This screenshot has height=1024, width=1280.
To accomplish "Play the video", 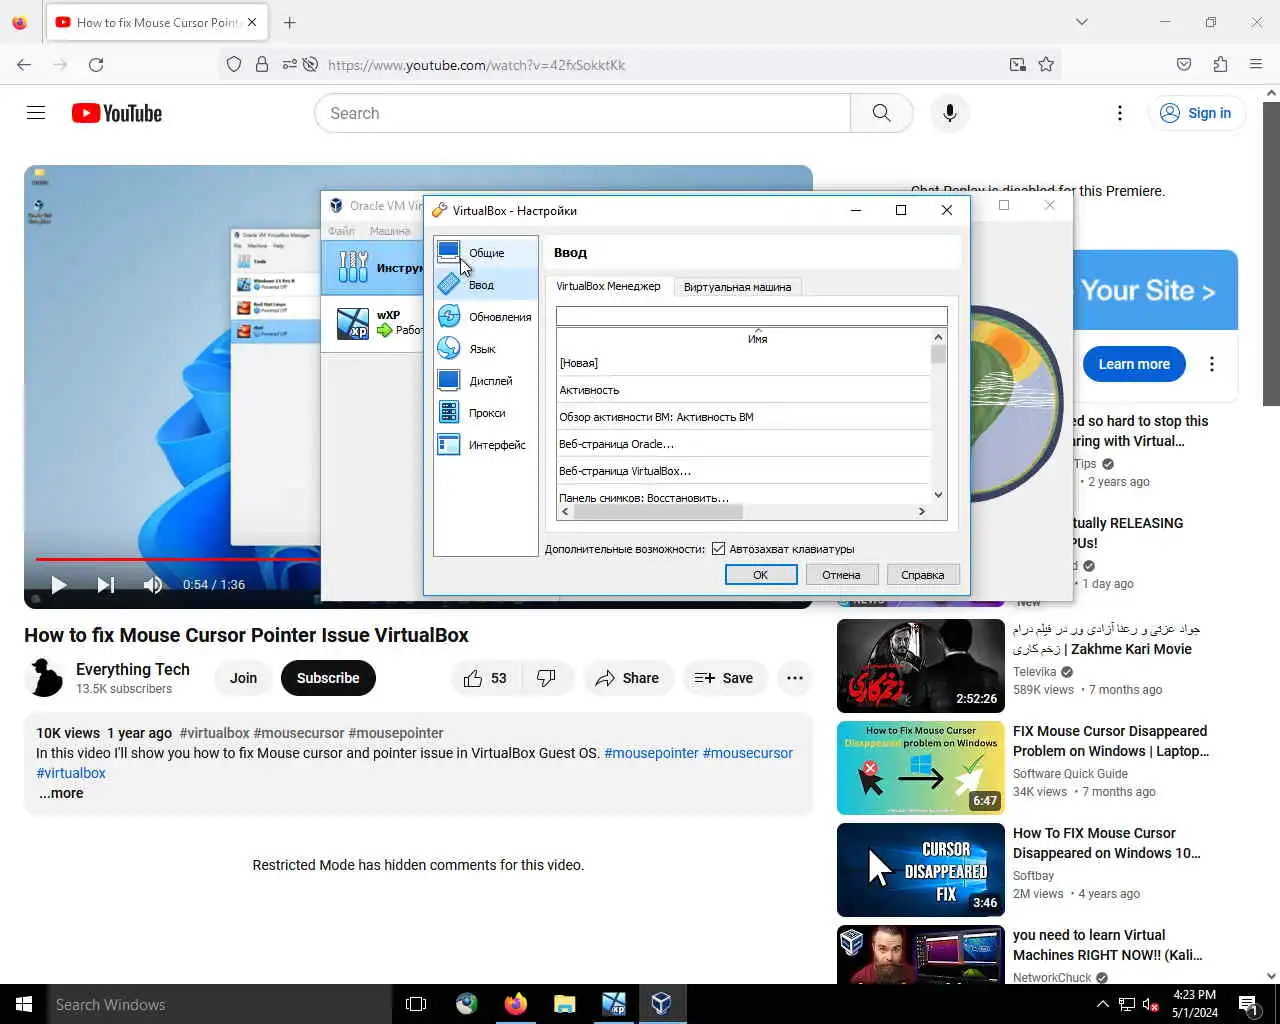I will click(x=58, y=585).
